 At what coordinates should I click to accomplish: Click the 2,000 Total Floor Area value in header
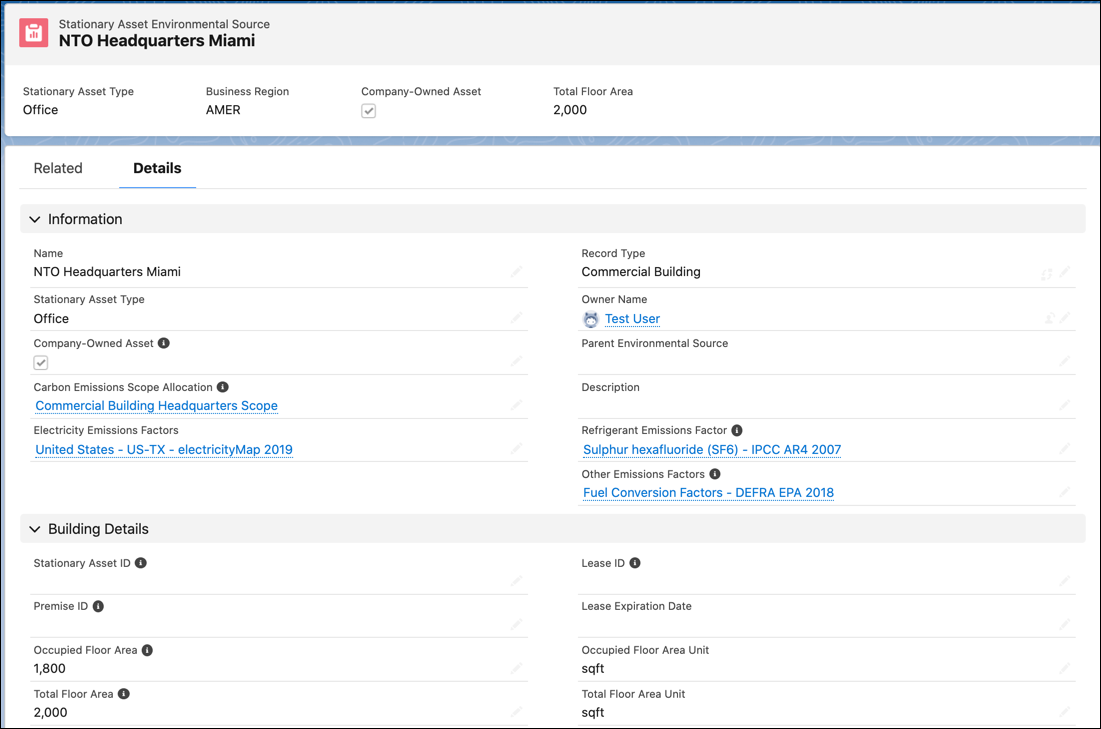(570, 110)
